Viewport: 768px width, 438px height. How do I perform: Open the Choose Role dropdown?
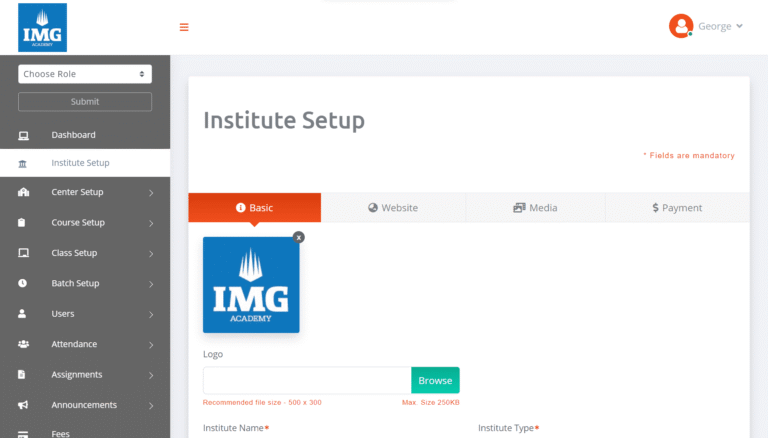85,74
